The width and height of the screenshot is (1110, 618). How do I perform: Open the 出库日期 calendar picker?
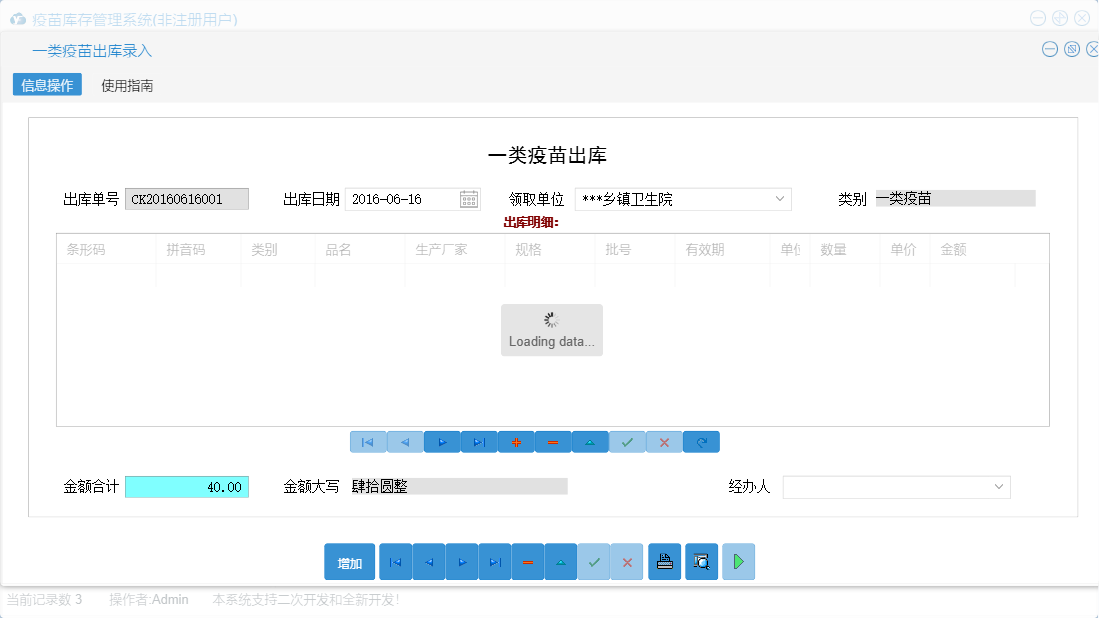click(467, 198)
